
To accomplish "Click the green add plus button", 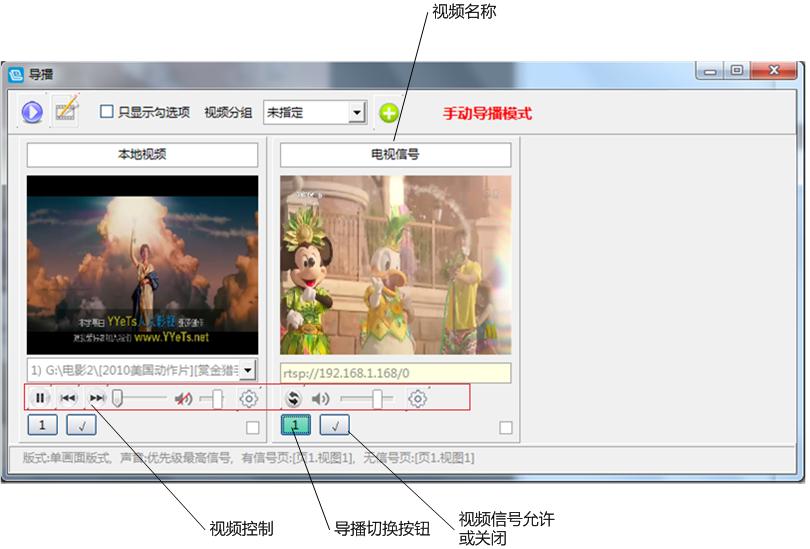I will click(388, 113).
